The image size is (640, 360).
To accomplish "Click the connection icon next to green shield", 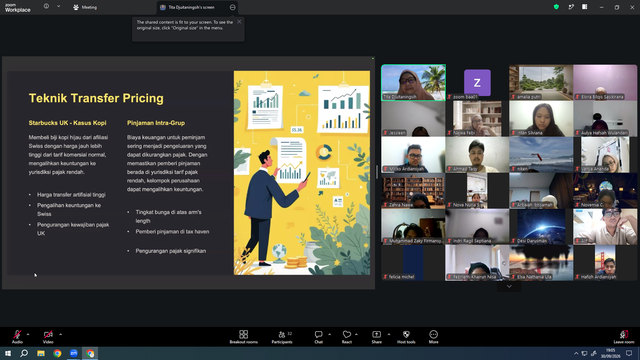I will point(571,7).
